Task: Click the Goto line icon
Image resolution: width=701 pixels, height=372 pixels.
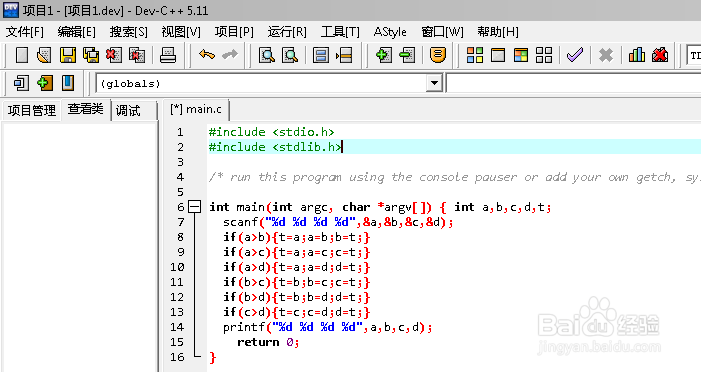Action: click(344, 55)
